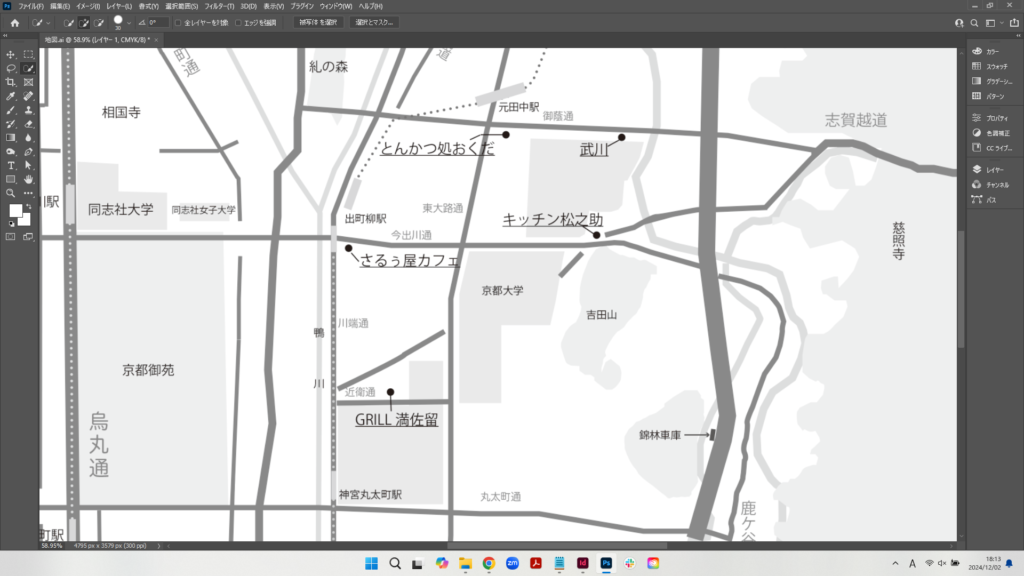Collapse the toolbar with the double-chevron
Screen dimensions: 1024x576
[5, 35]
